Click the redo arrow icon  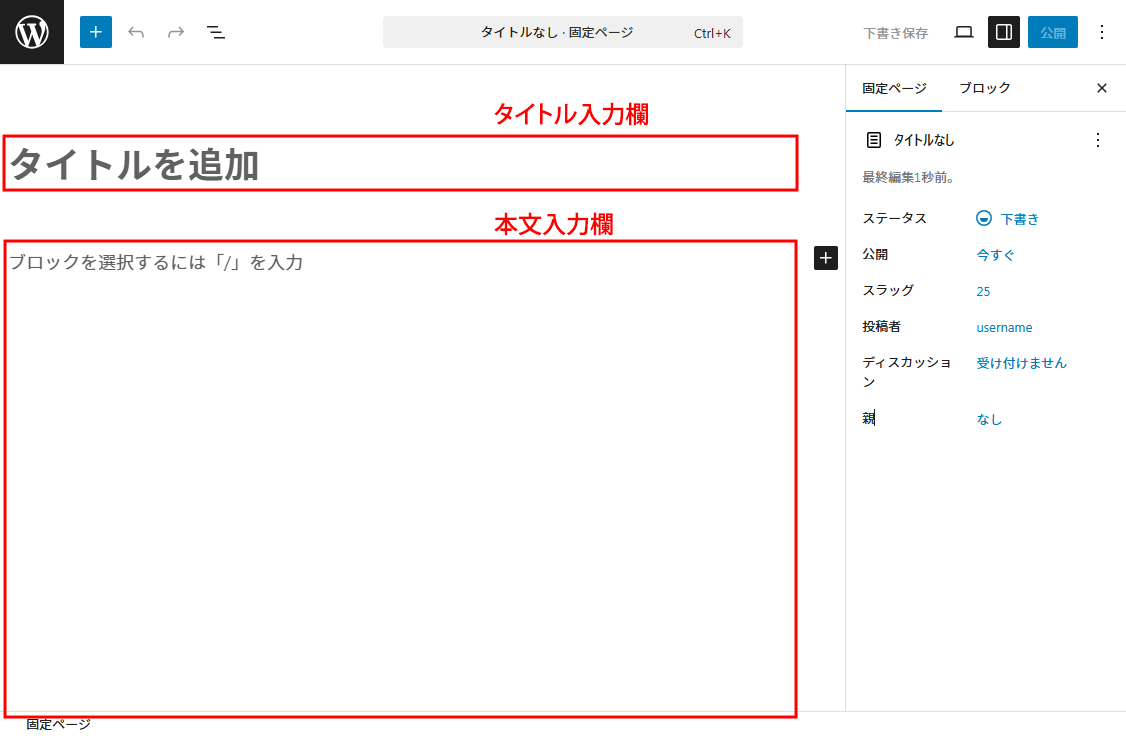176,32
